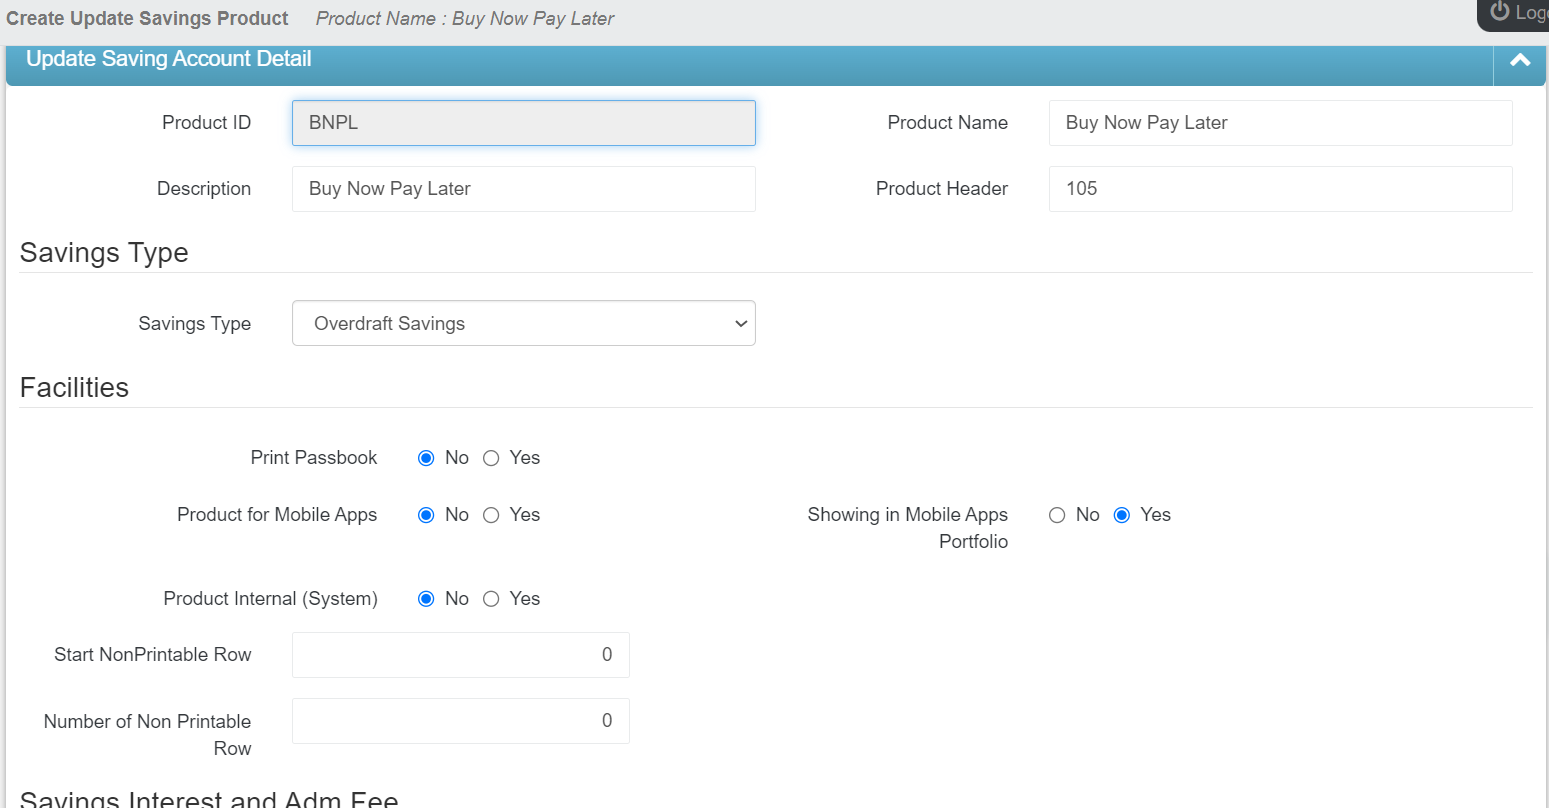Set Product Internal (System) to Yes
The height and width of the screenshot is (808, 1549).
click(x=491, y=599)
